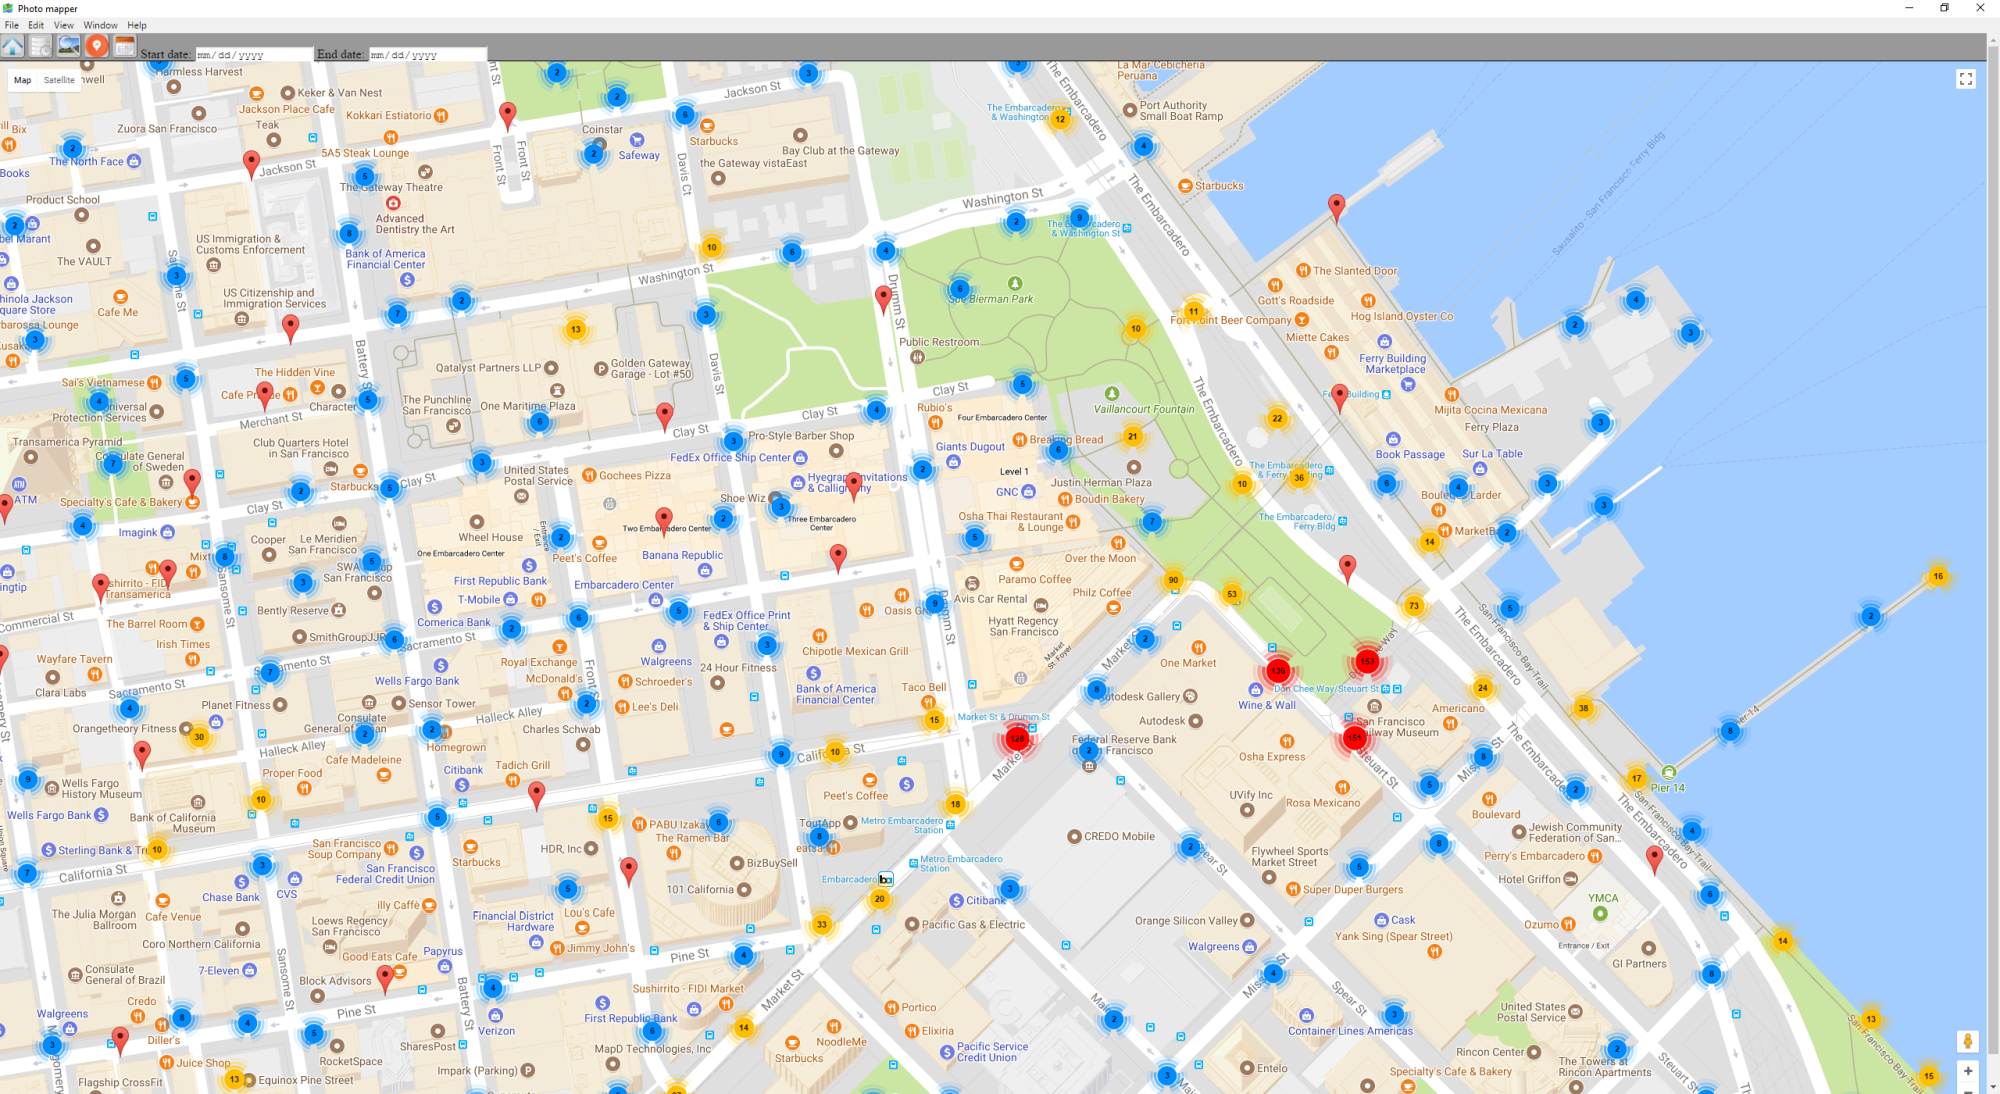
Task: Click the Ferry Building Marketplace label
Action: (1392, 364)
